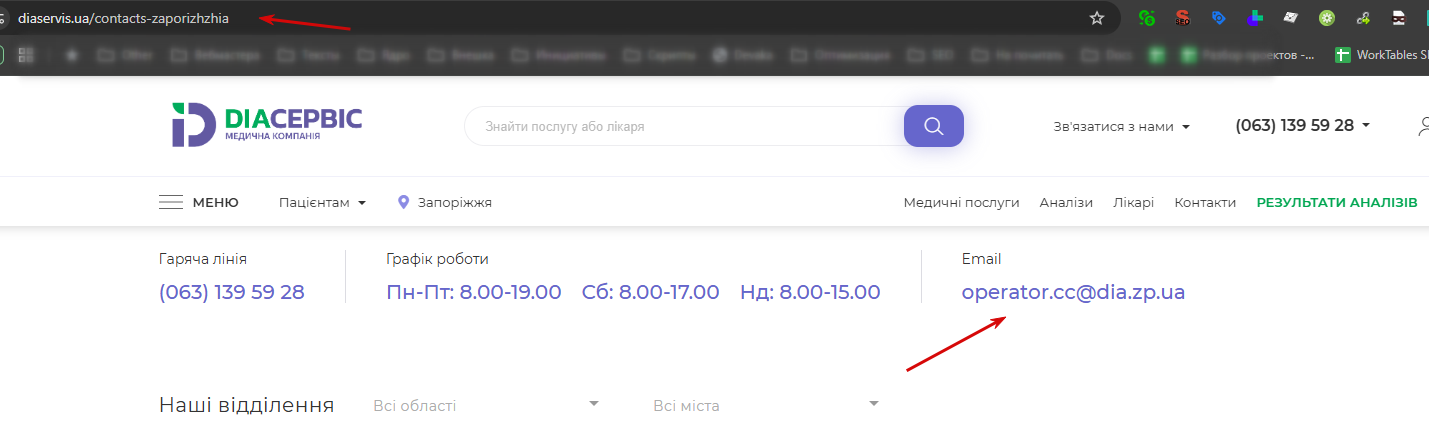Open the green dollar coins extension

(1148, 17)
